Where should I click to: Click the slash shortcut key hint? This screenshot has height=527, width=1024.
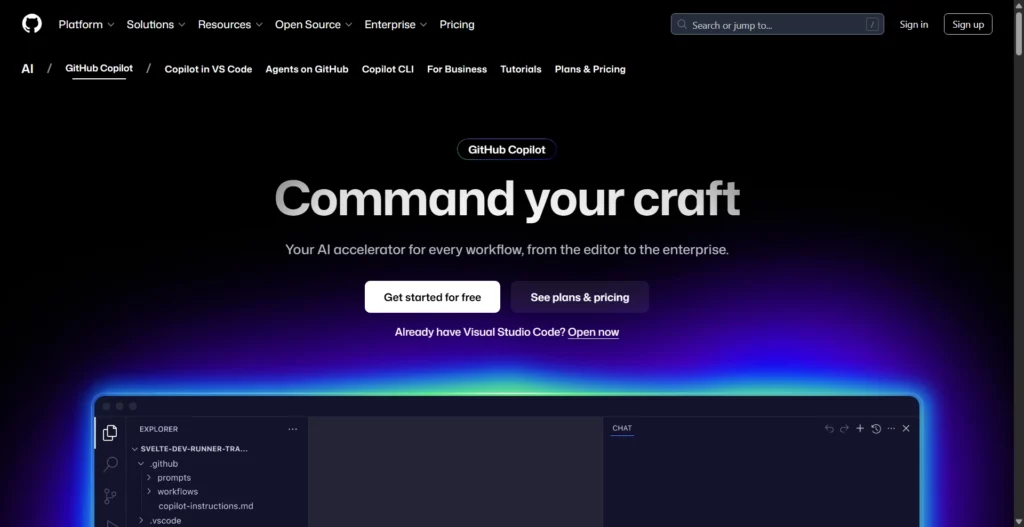872,24
